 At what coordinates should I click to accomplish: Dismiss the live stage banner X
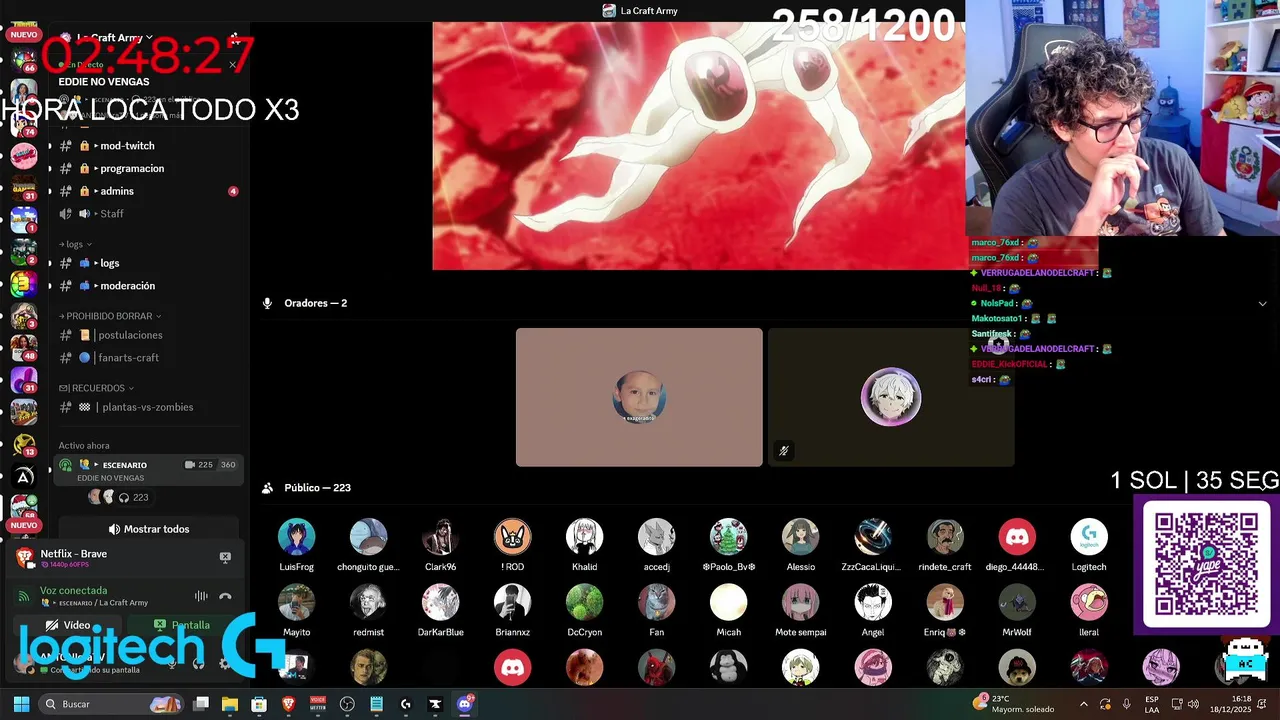232,65
